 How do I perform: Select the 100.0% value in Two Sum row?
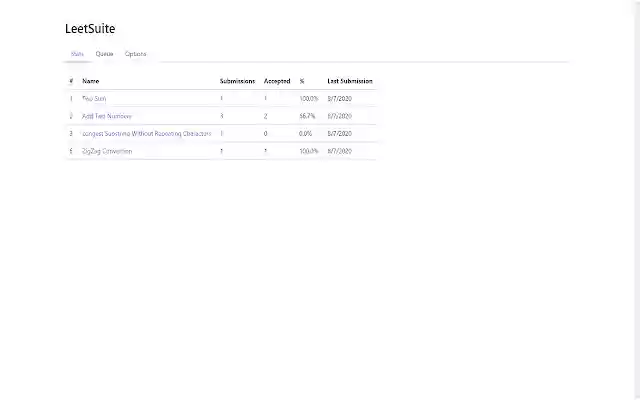309,99
